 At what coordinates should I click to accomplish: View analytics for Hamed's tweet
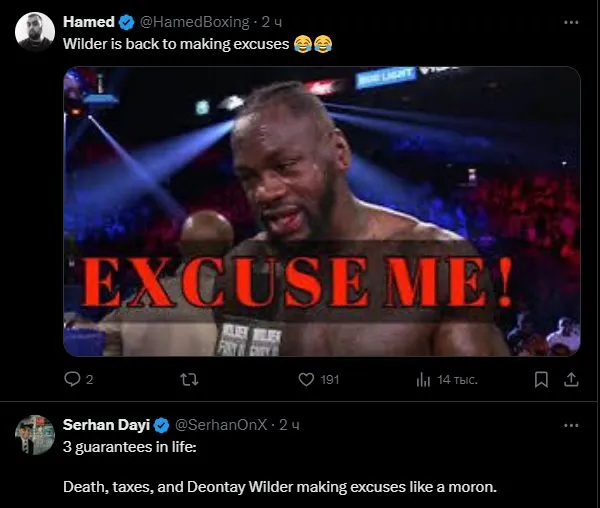(x=423, y=380)
